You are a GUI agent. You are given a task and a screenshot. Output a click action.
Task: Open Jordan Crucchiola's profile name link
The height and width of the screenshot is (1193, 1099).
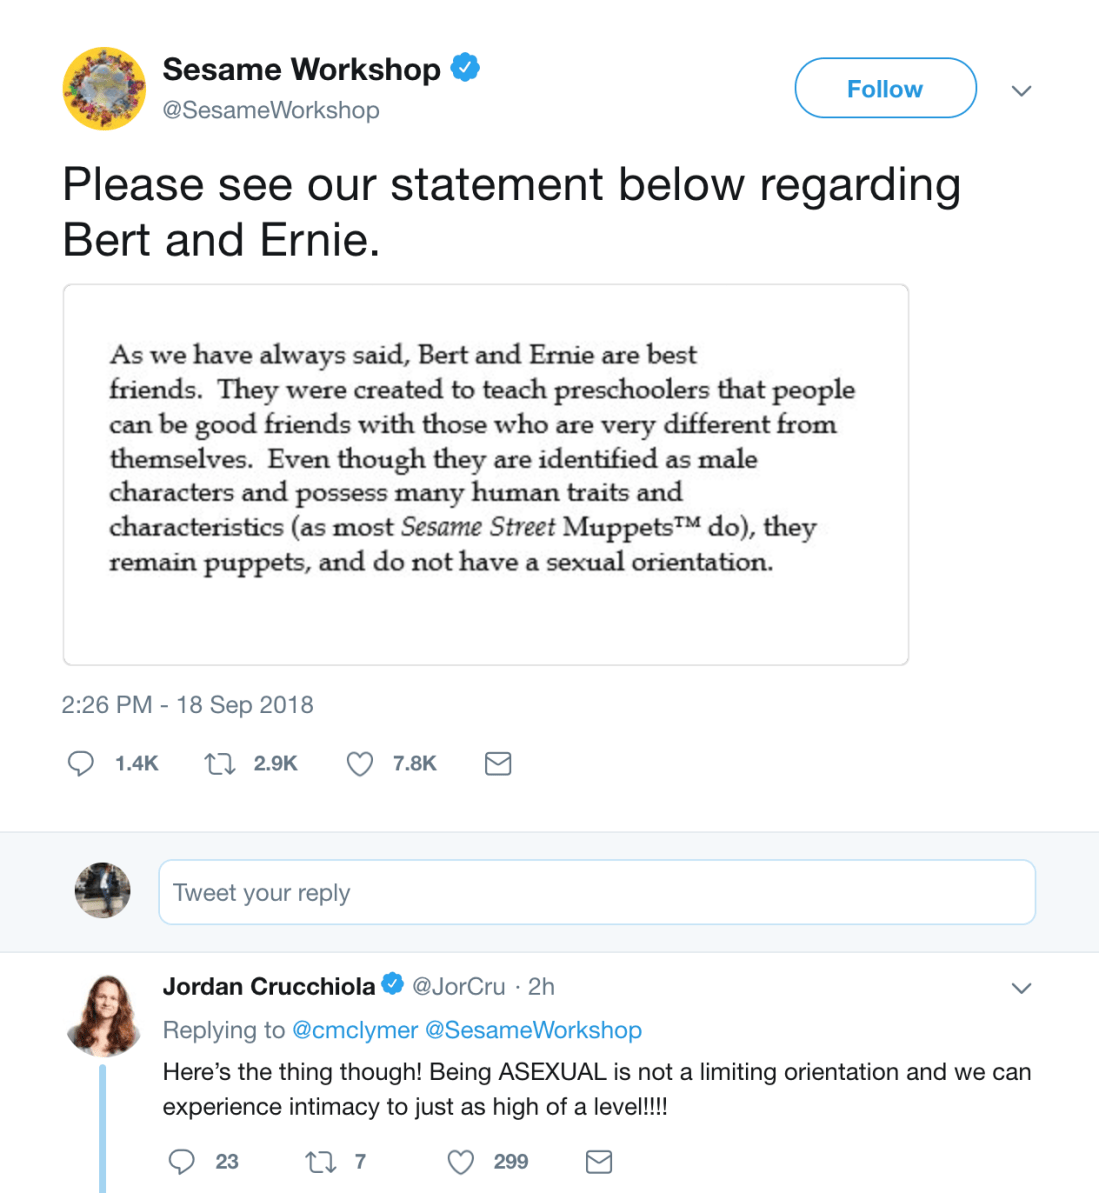[269, 987]
